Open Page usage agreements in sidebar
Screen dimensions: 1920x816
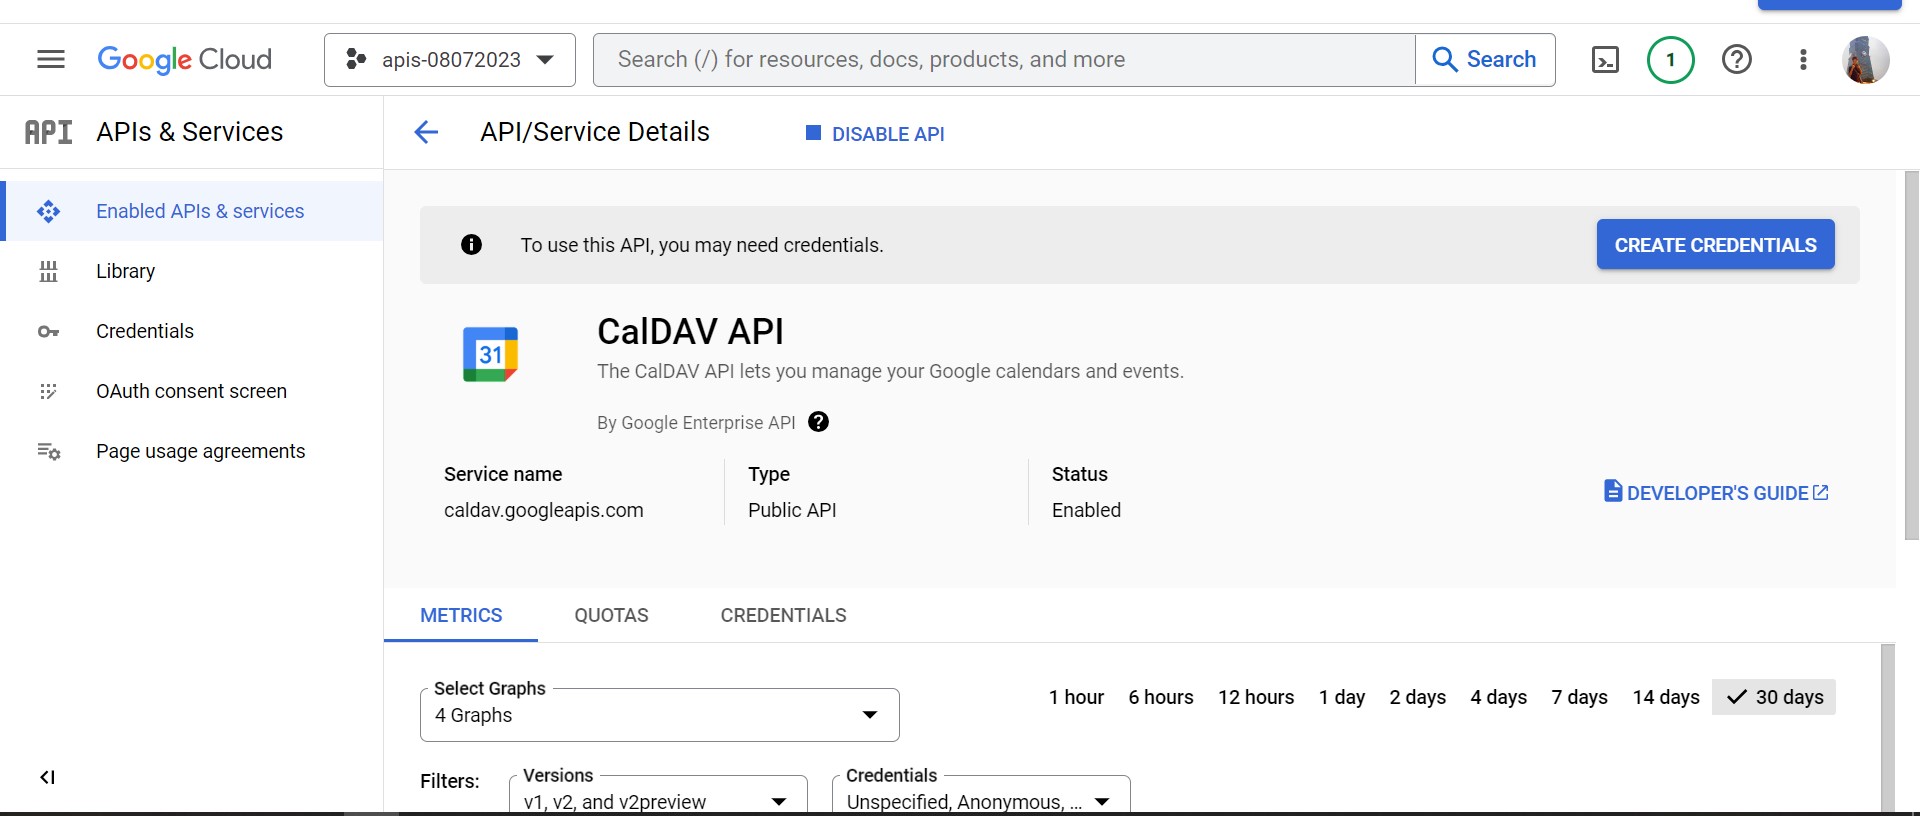191,451
